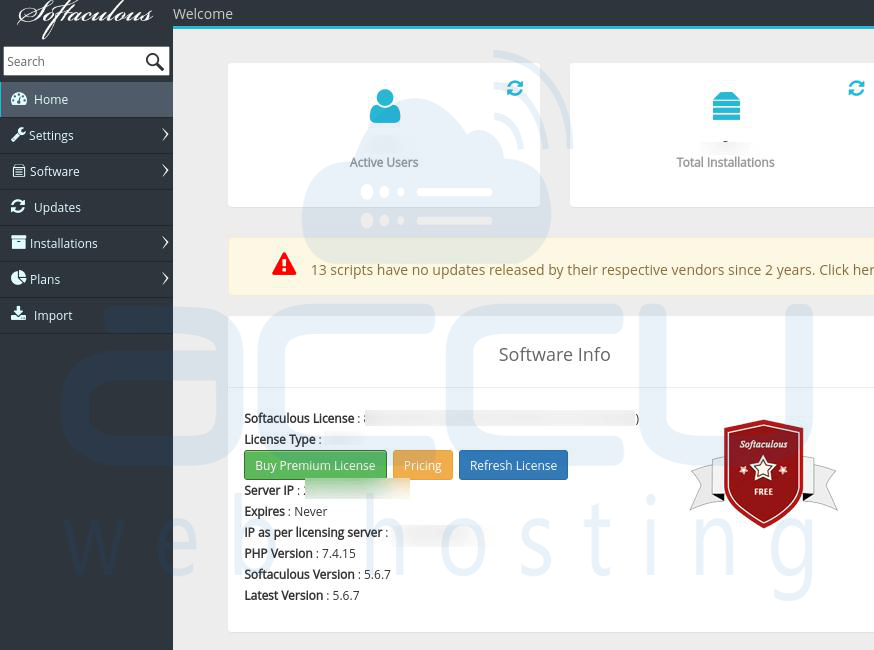This screenshot has width=874, height=650.
Task: Refresh the Active Users card
Action: (515, 88)
